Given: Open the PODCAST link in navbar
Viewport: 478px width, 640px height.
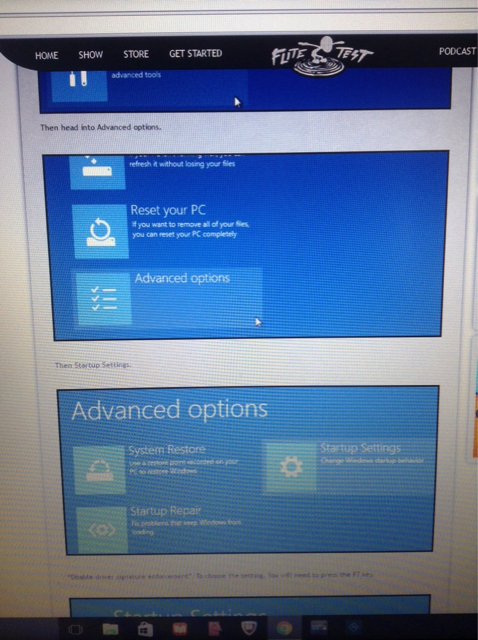Looking at the screenshot, I should 457,51.
